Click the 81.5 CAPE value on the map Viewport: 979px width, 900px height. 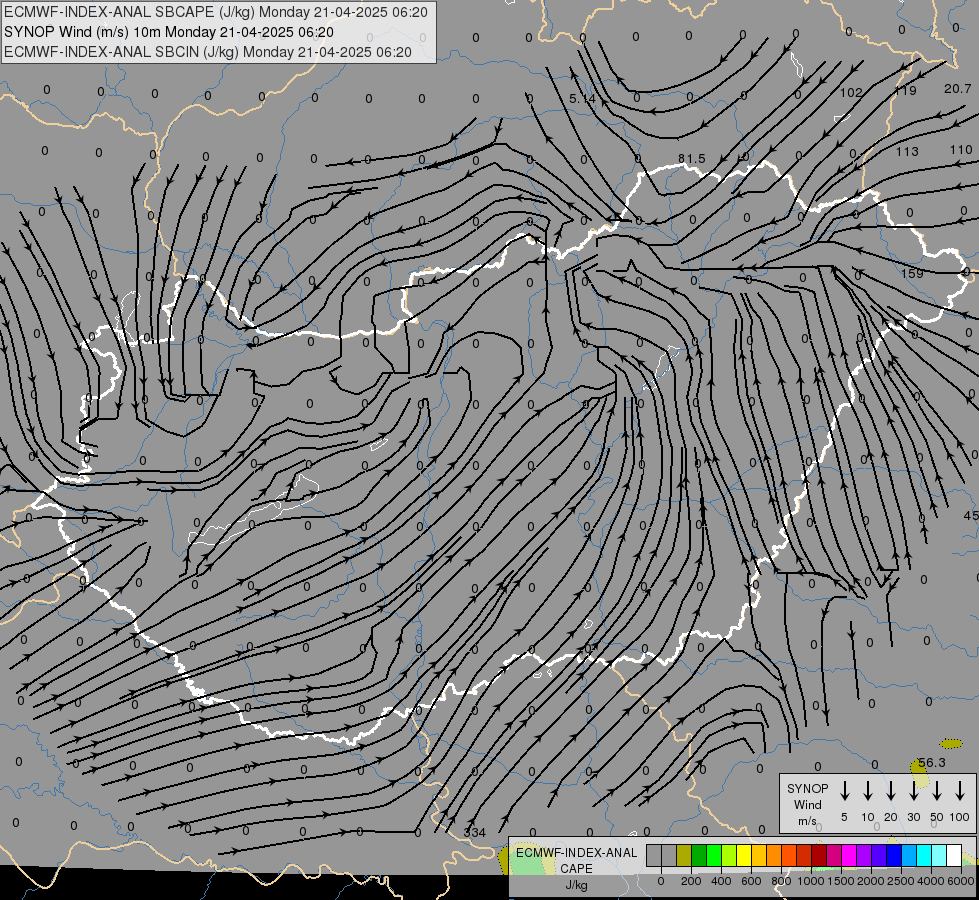(x=692, y=159)
